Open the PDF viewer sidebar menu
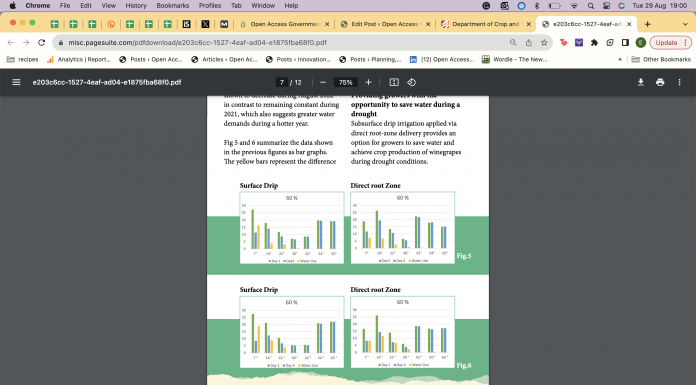 [16, 82]
